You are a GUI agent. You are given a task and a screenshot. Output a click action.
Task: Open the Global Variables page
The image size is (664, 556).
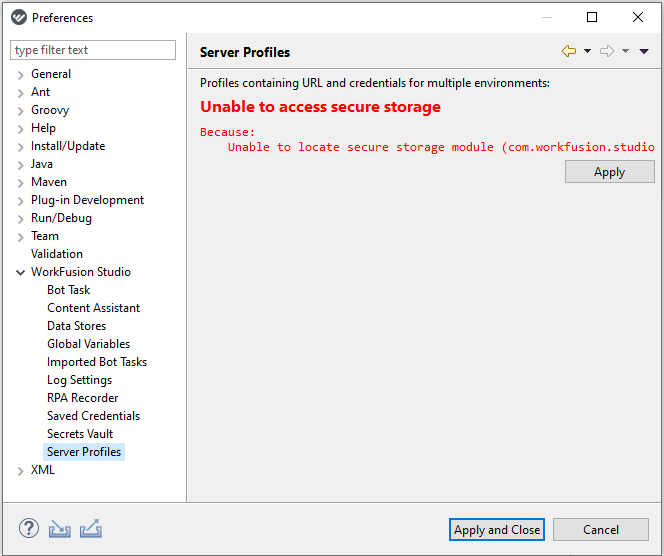[x=89, y=344]
